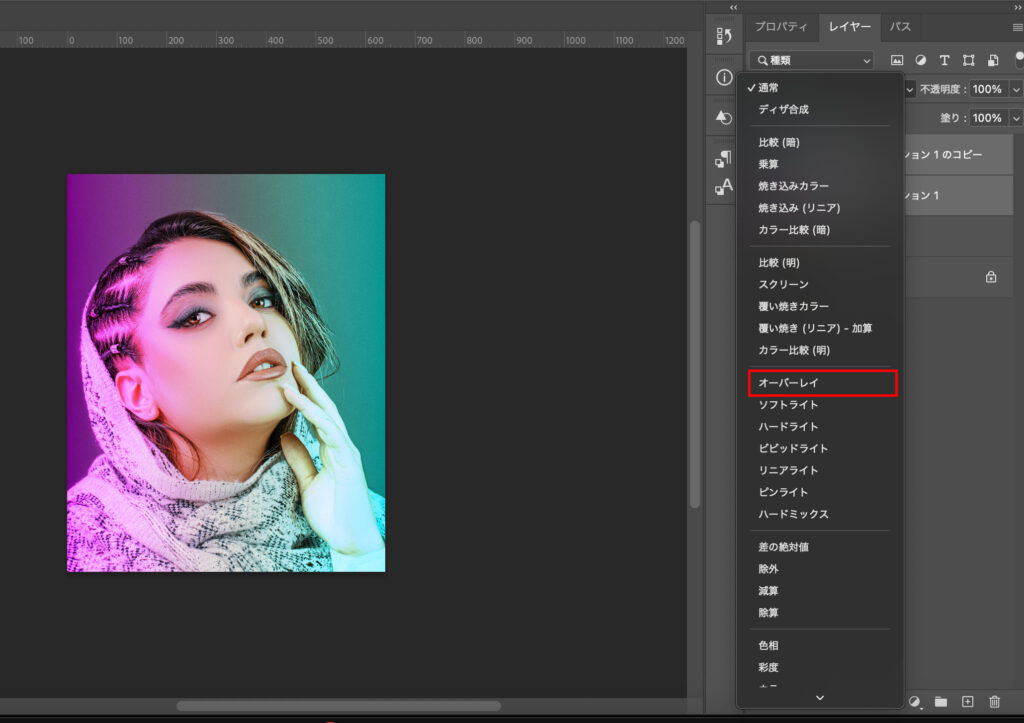
Task: Click the horizontal scrollbar below canvas
Action: [x=338, y=706]
